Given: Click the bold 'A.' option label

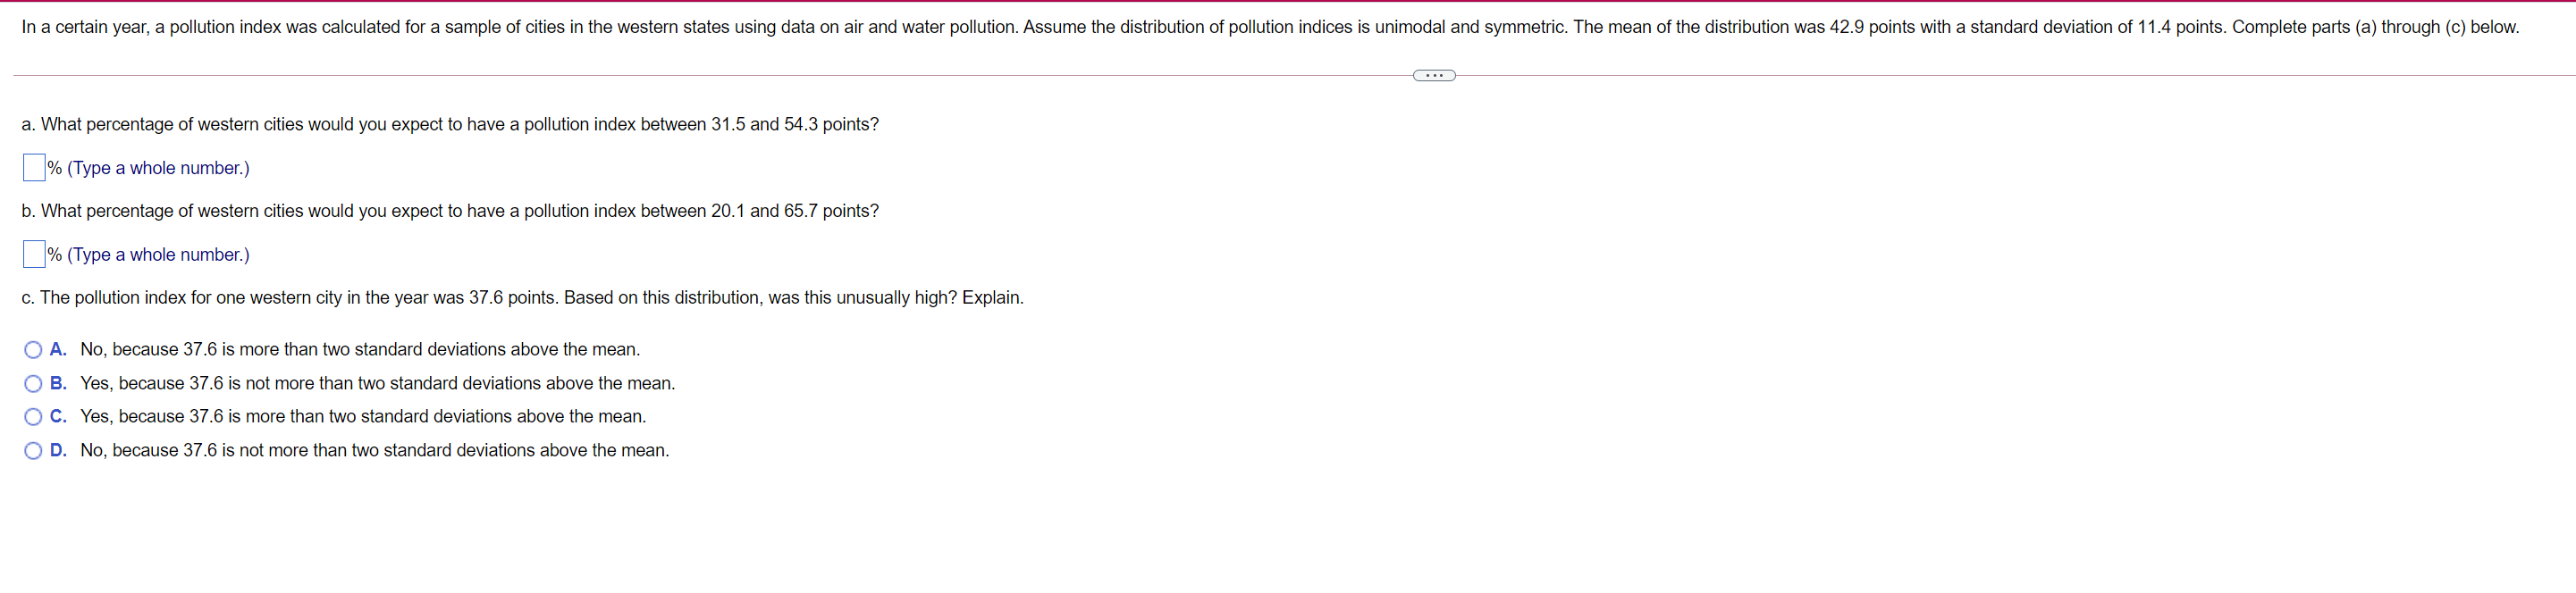Looking at the screenshot, I should (57, 349).
